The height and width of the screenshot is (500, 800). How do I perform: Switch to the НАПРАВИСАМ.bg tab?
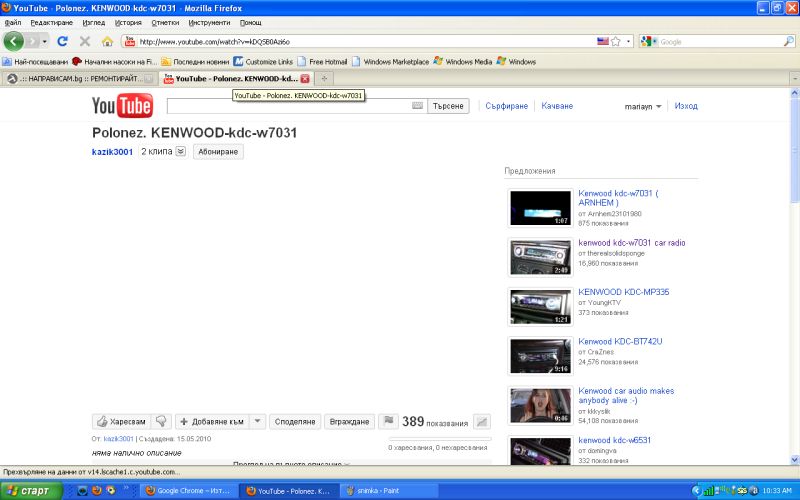(80, 78)
